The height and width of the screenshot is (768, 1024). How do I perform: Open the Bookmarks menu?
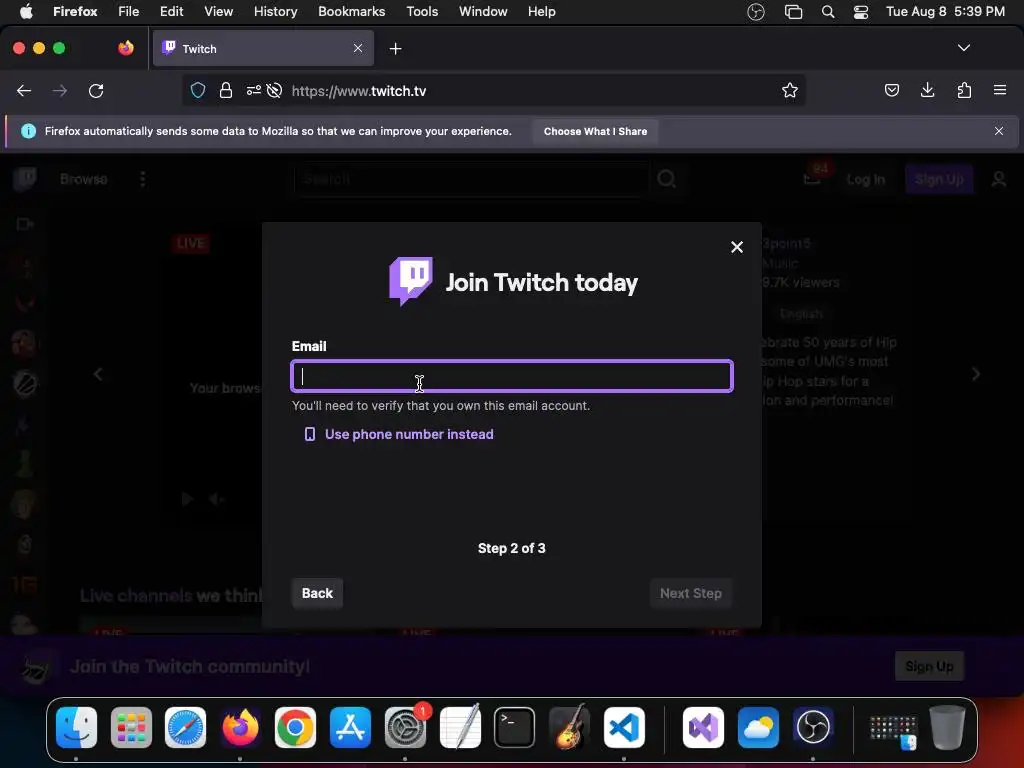351,11
